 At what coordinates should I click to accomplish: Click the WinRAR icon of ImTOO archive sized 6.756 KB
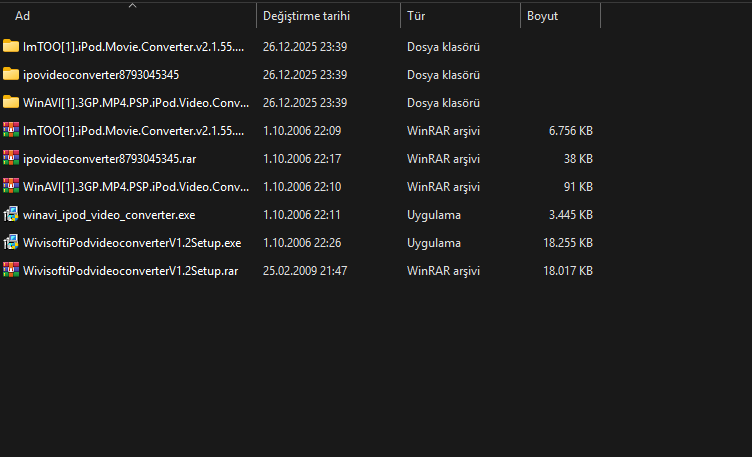(11, 130)
